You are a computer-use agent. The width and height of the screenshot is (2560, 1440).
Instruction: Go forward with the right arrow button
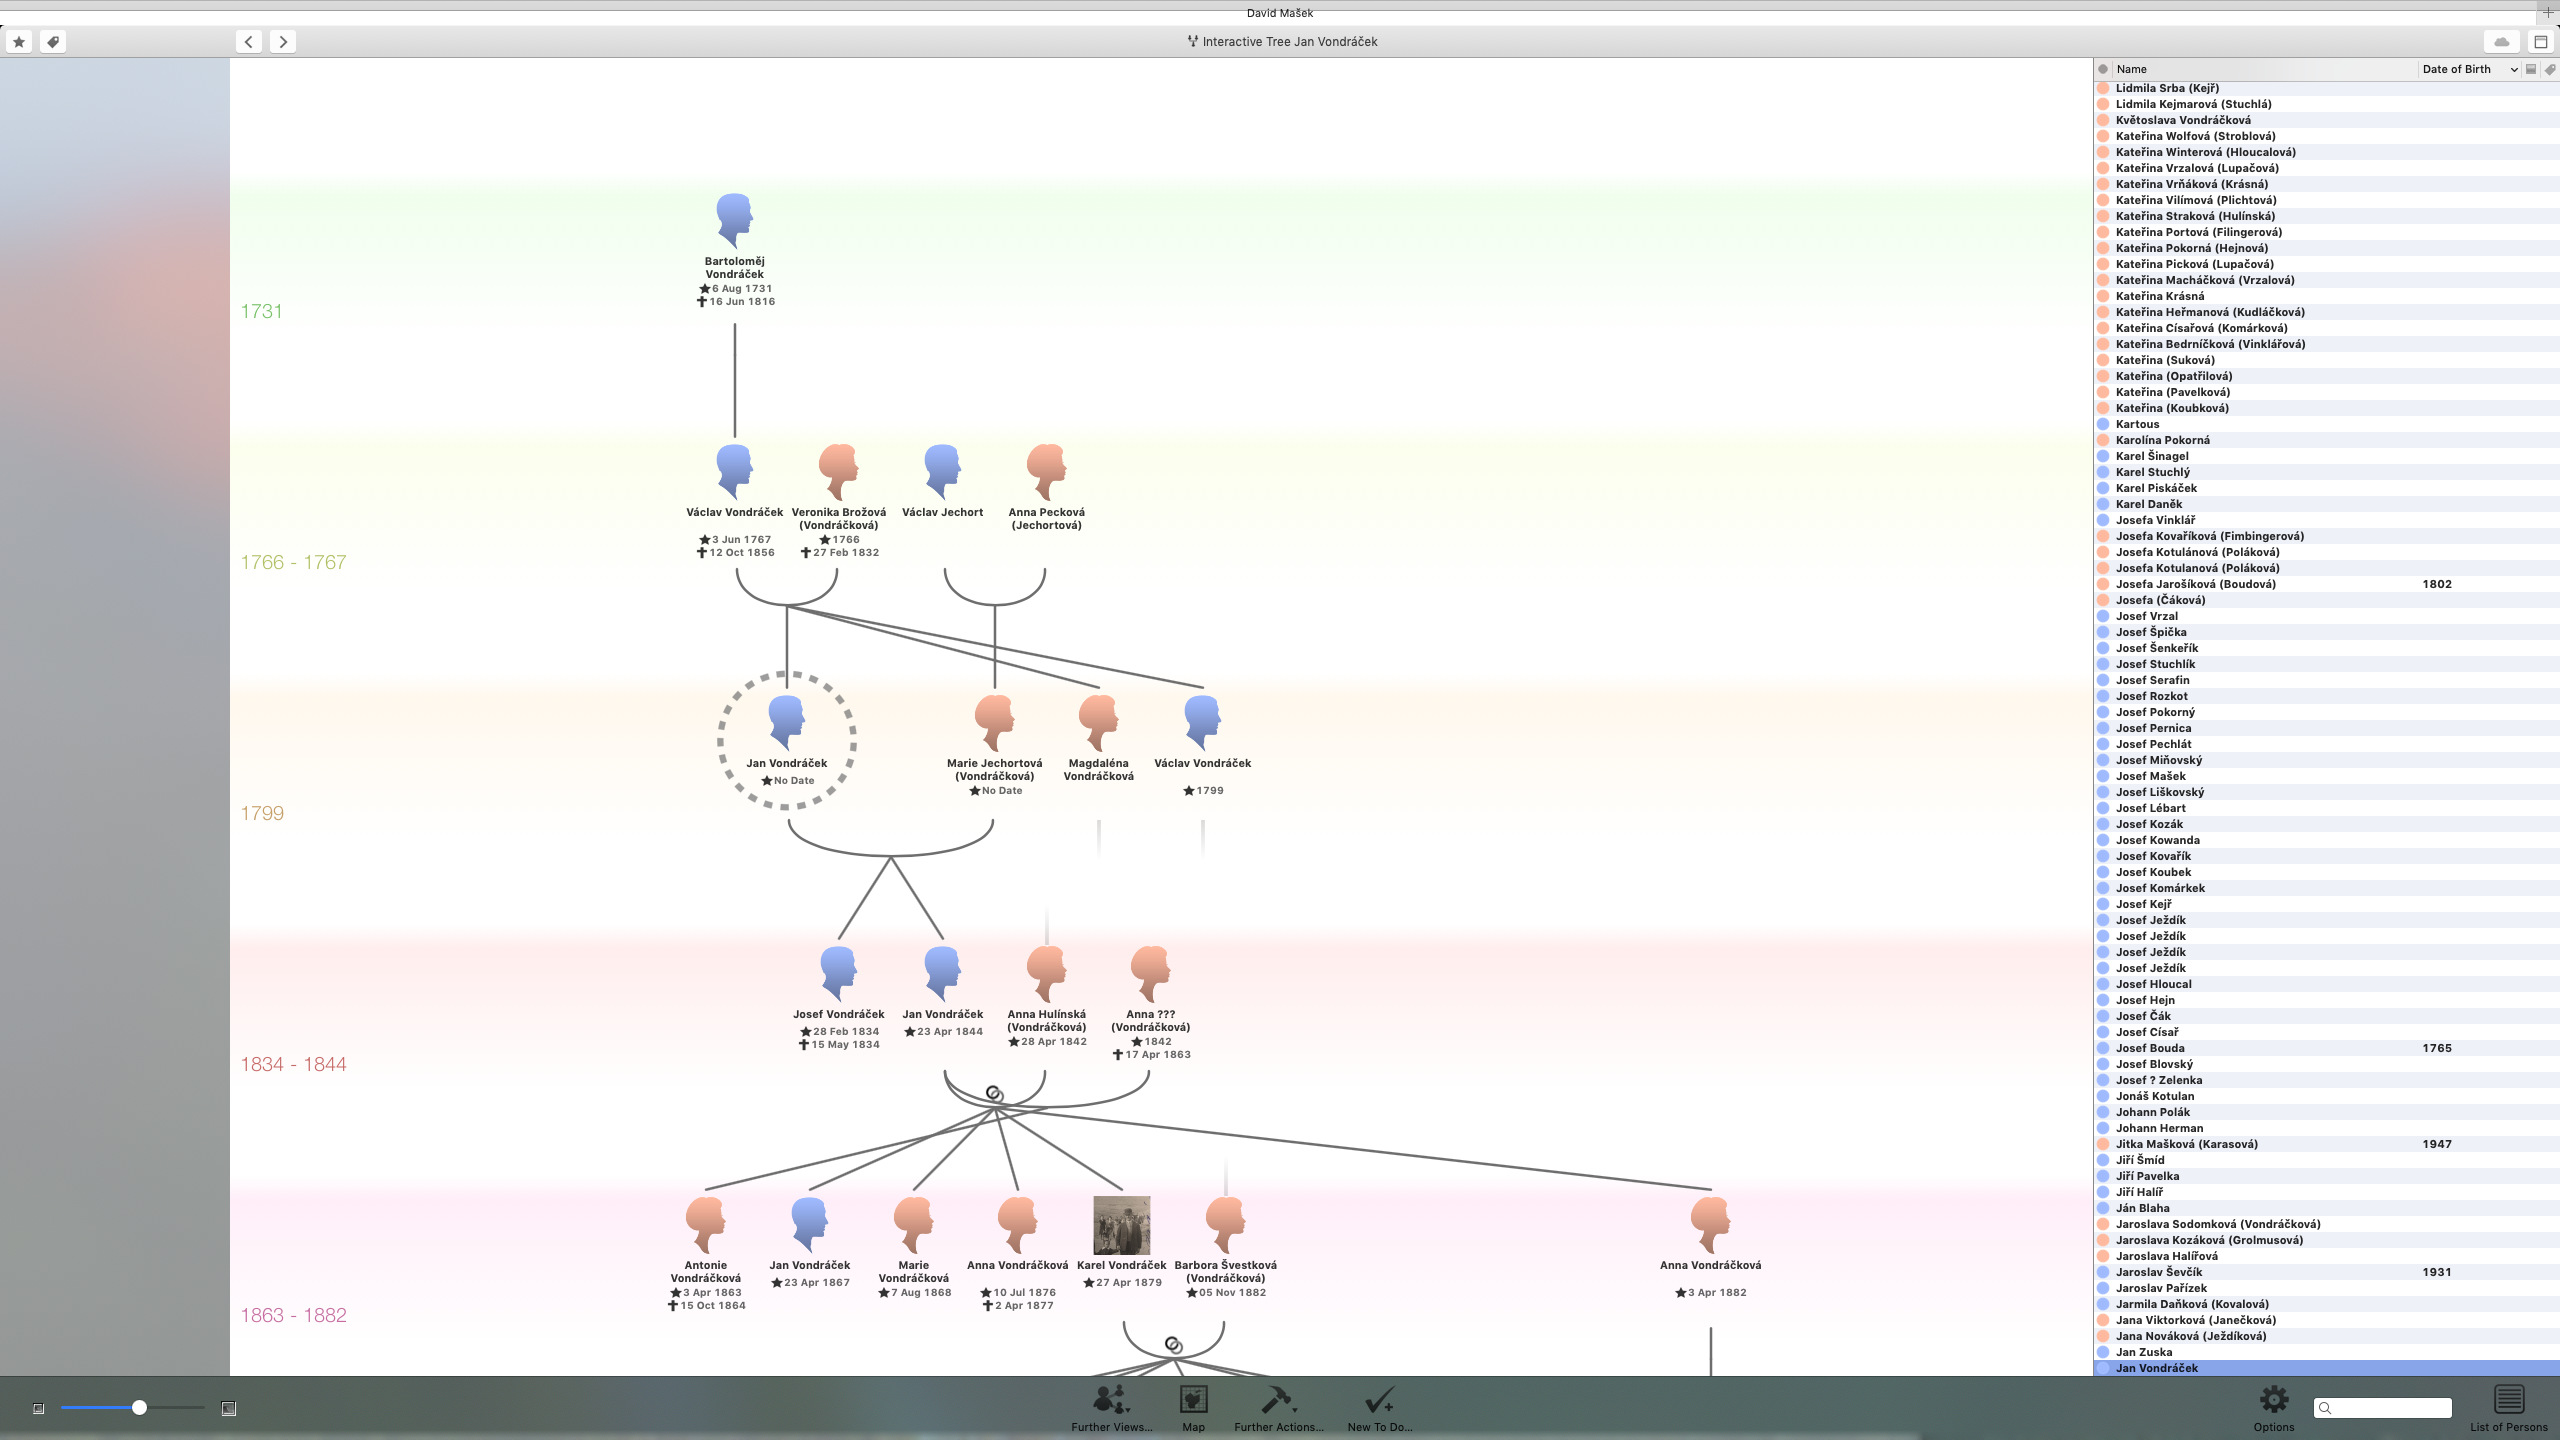pyautogui.click(x=283, y=42)
